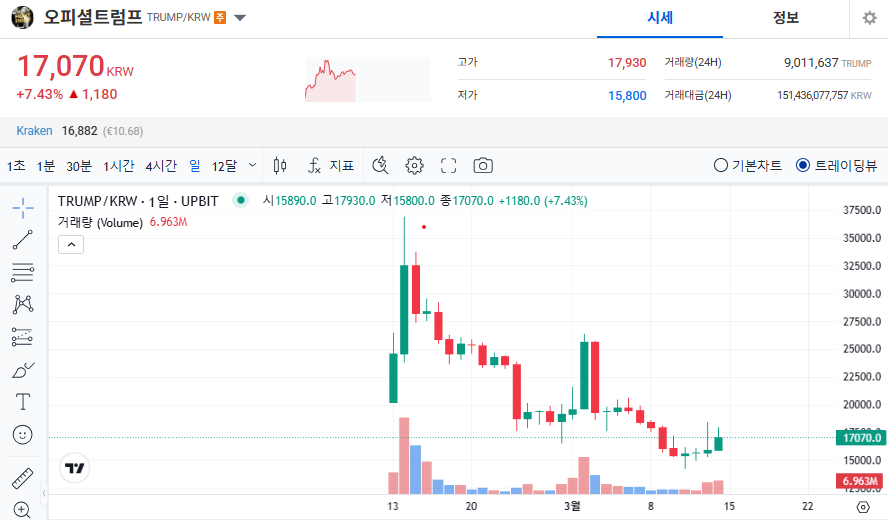Image resolution: width=888 pixels, height=520 pixels.
Task: Toggle fullscreen chart mode
Action: point(449,165)
